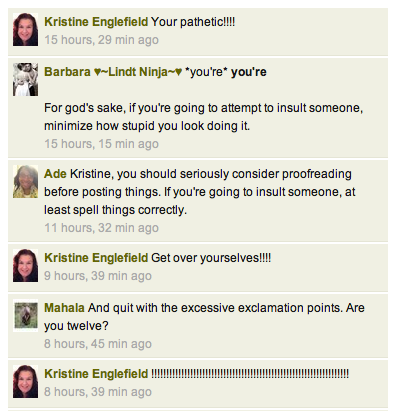Click Kristine Englefield's avatar on the first comment
398x411 pixels.
(x=25, y=30)
